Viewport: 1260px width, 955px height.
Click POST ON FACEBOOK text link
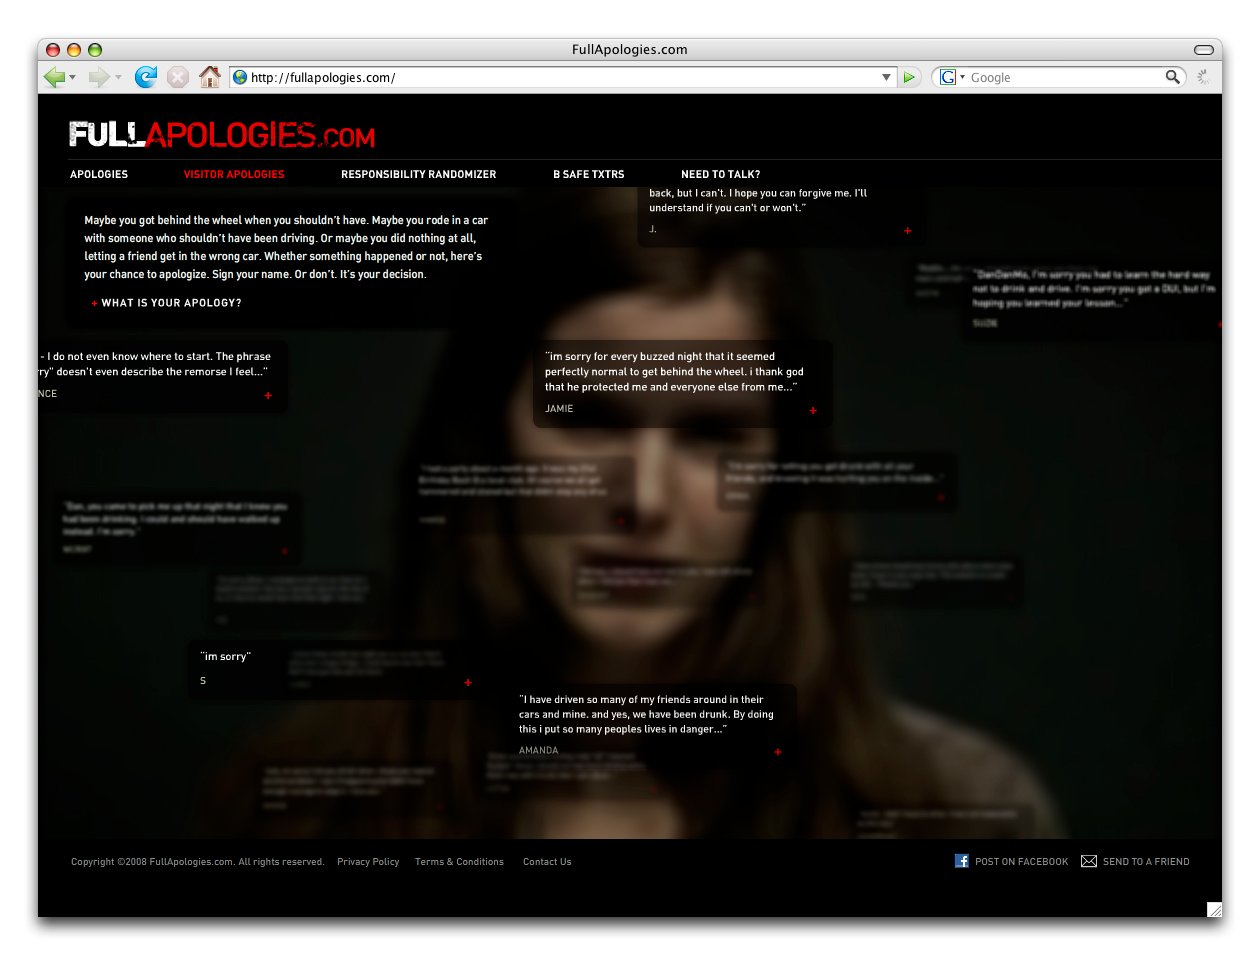coord(1021,862)
